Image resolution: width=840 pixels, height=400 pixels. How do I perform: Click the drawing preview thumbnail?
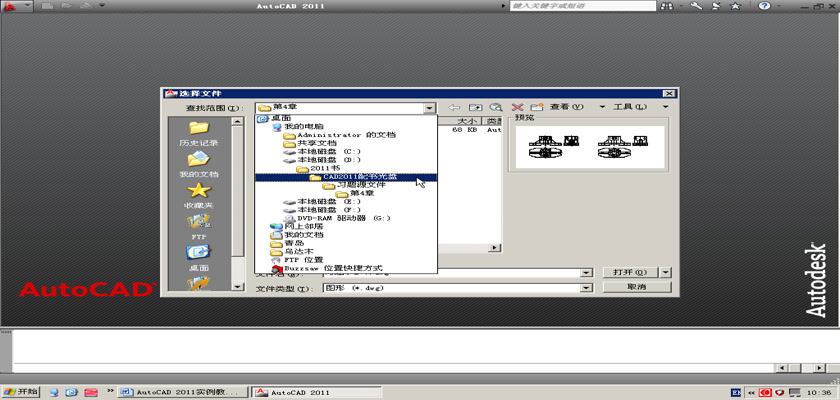(x=585, y=146)
